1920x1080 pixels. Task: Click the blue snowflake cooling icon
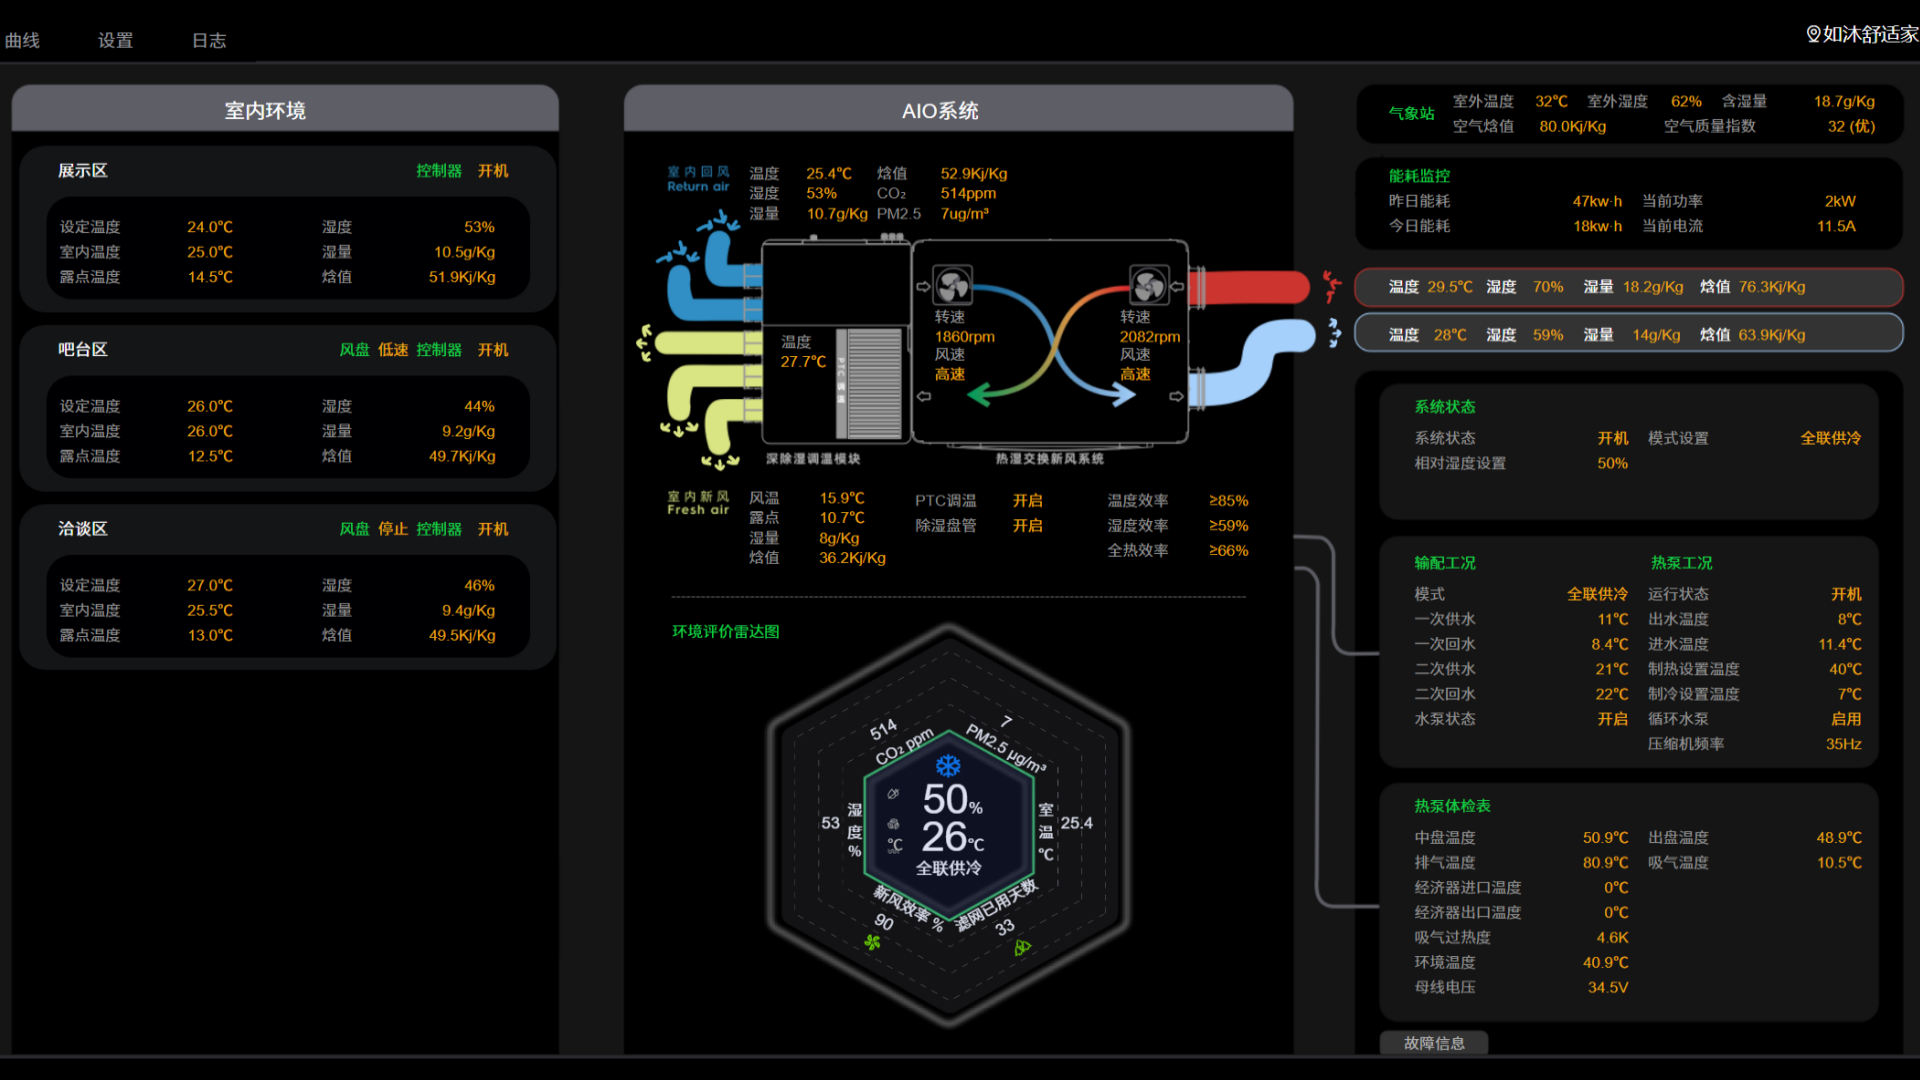click(947, 766)
